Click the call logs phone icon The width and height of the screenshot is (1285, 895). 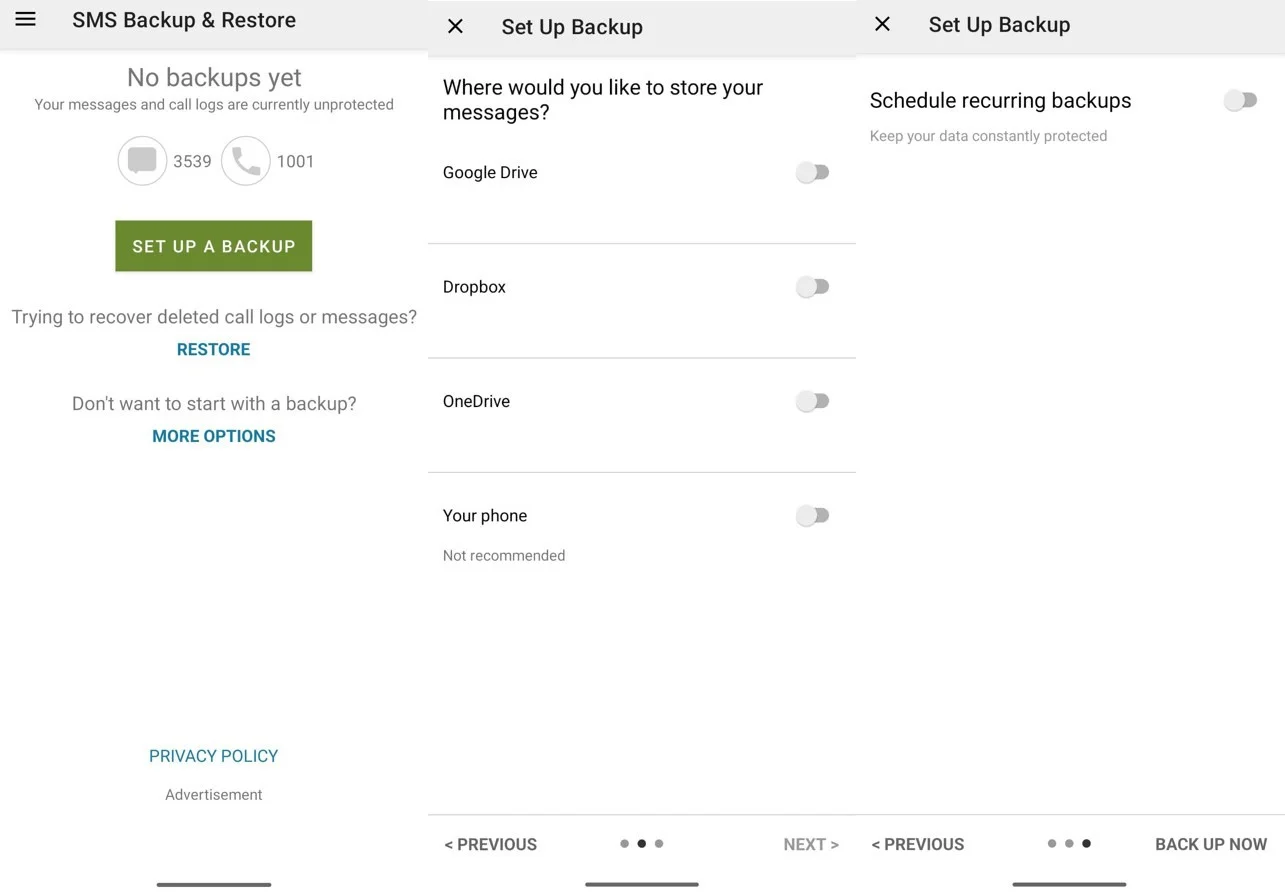tap(246, 160)
